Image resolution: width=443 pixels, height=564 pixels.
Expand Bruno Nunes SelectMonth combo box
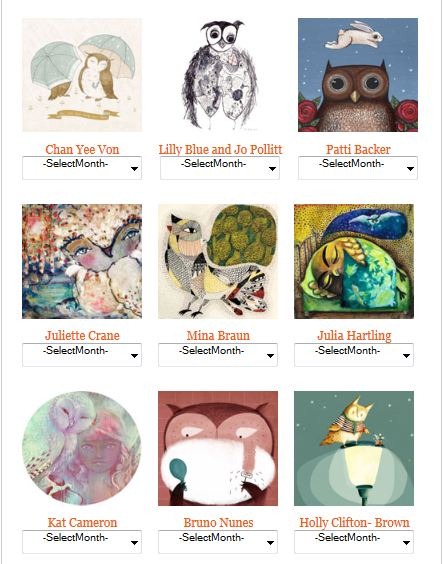coord(218,542)
